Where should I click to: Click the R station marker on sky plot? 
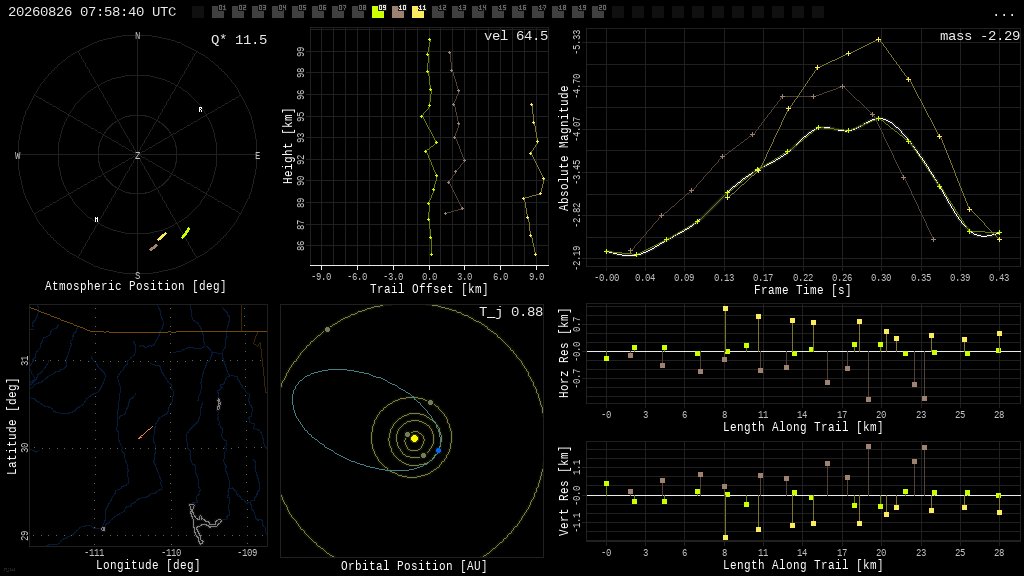point(200,110)
